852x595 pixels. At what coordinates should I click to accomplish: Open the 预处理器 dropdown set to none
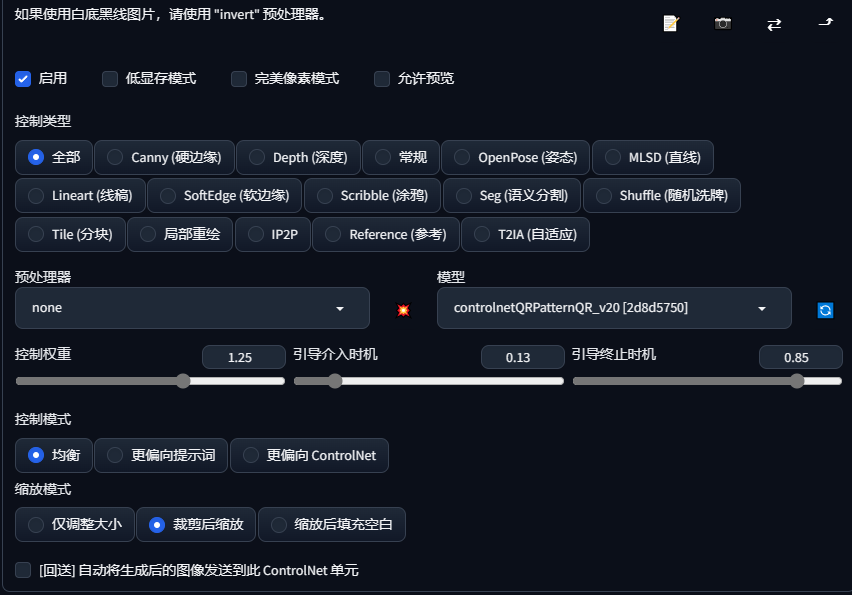coord(192,308)
